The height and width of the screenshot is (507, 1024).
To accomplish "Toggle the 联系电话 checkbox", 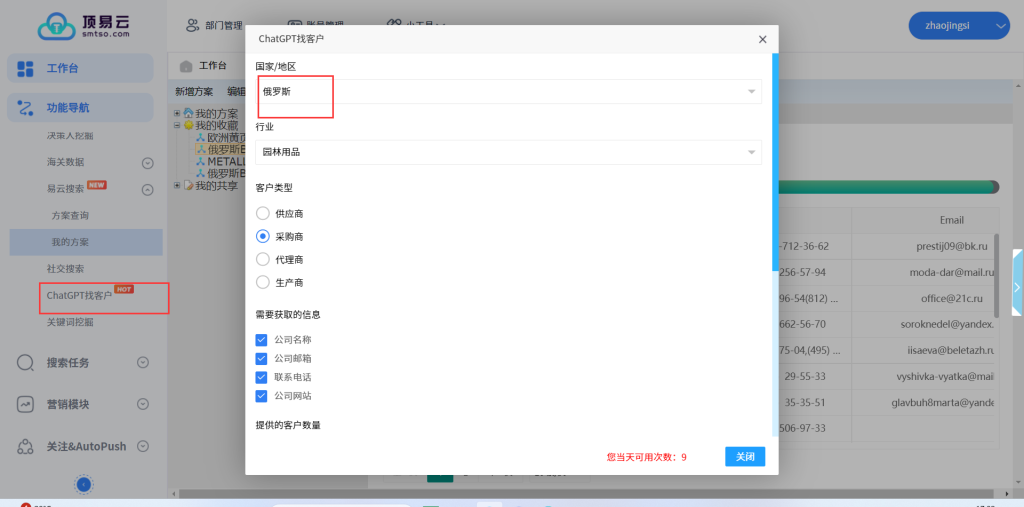I will (x=262, y=377).
